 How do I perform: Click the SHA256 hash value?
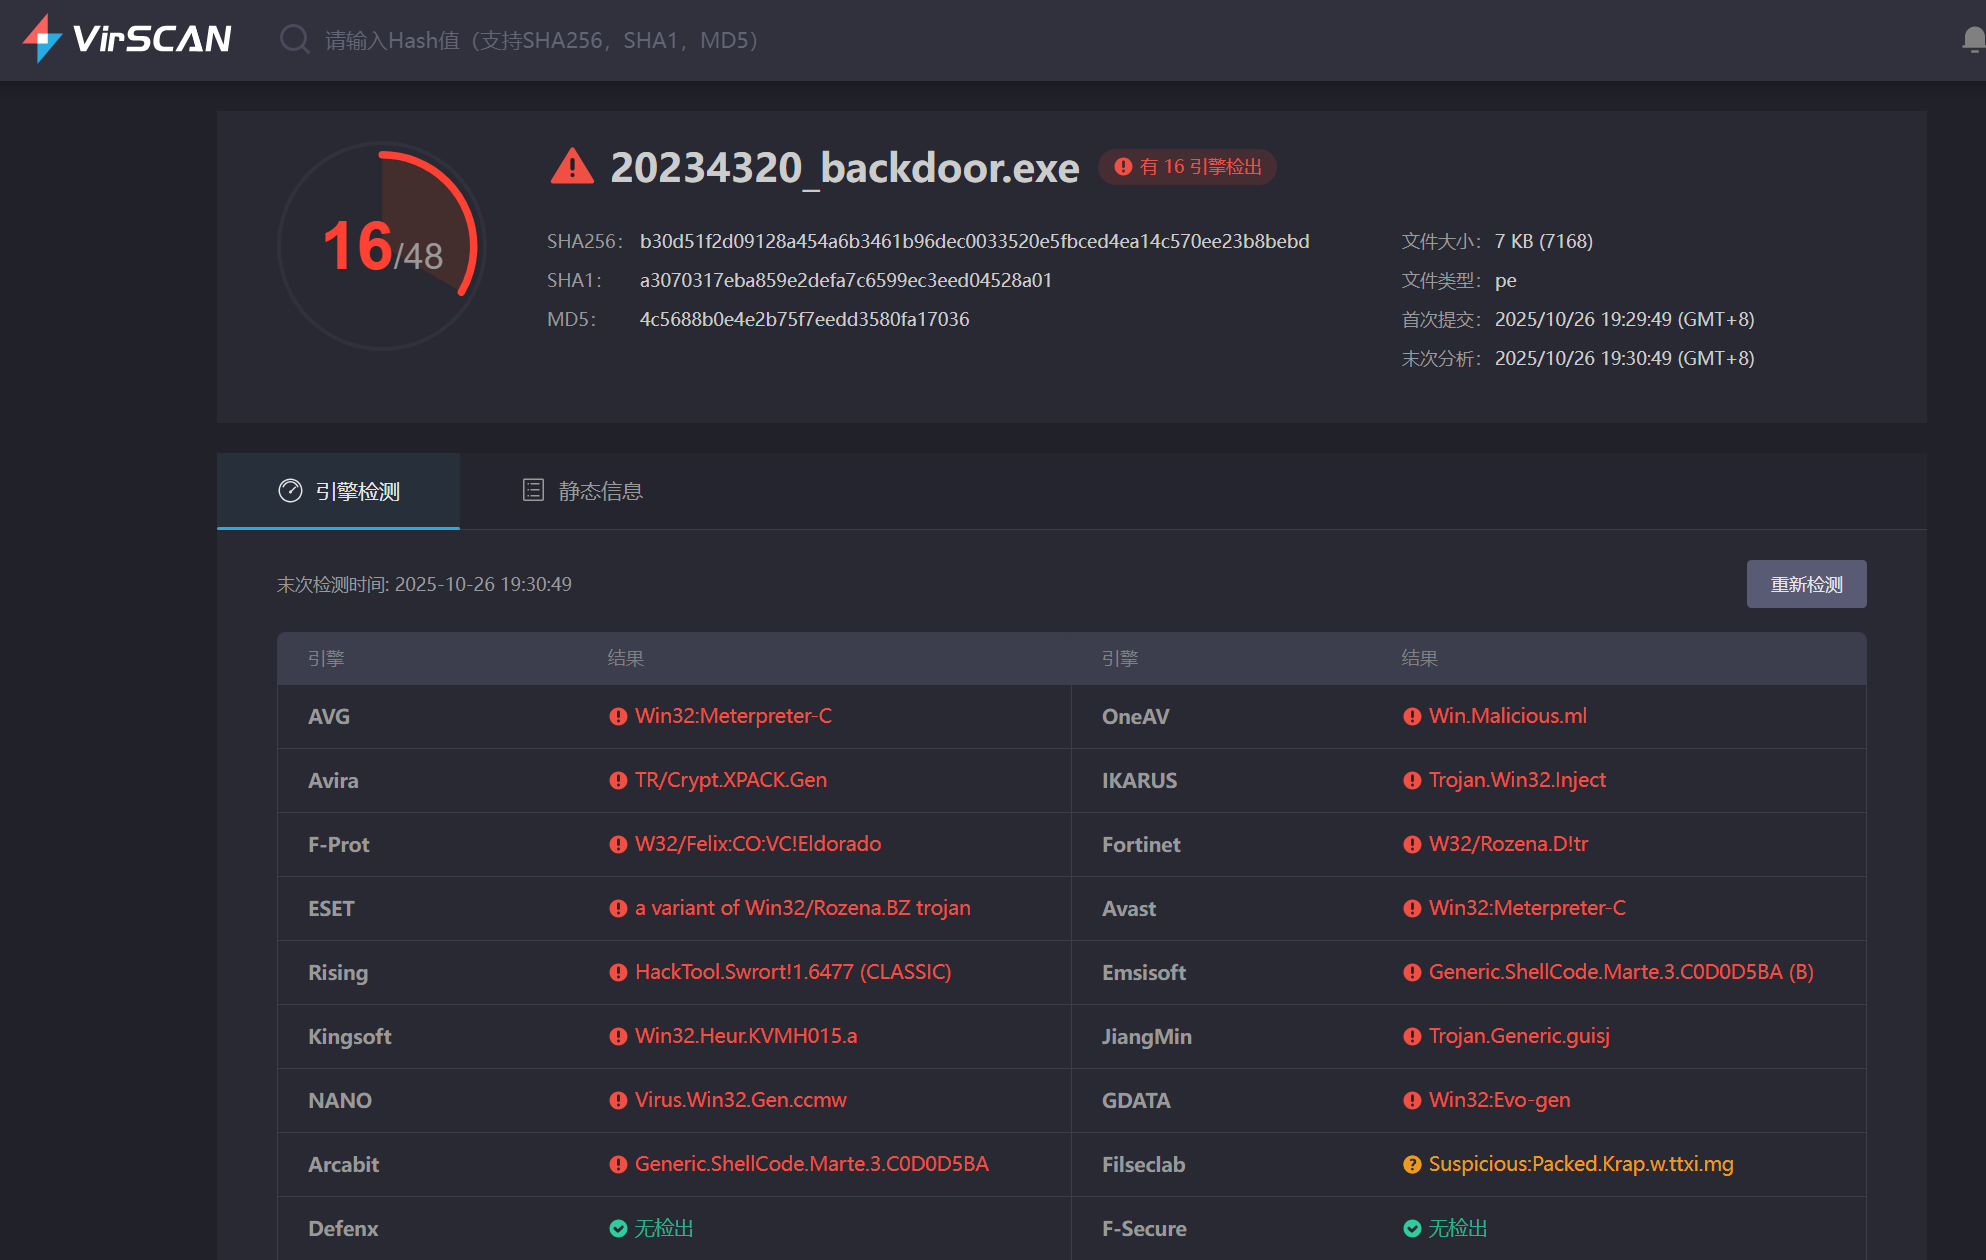coord(974,242)
